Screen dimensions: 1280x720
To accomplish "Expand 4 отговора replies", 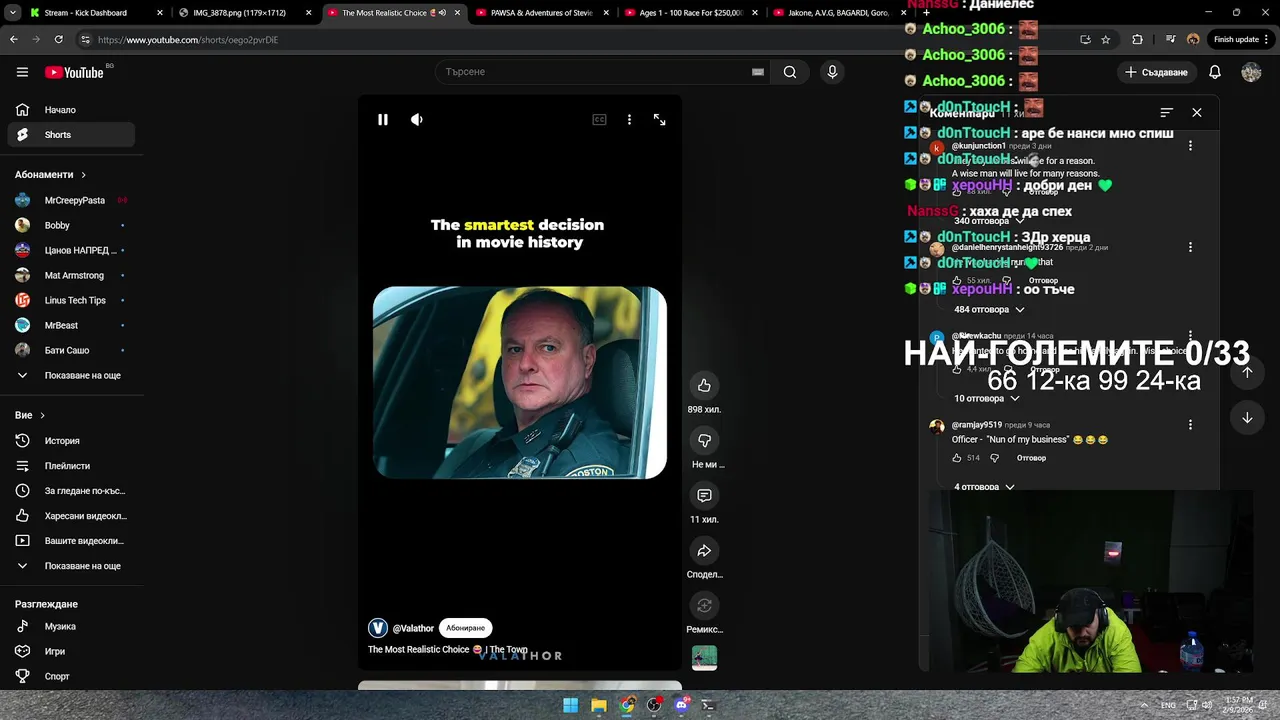I will [984, 487].
